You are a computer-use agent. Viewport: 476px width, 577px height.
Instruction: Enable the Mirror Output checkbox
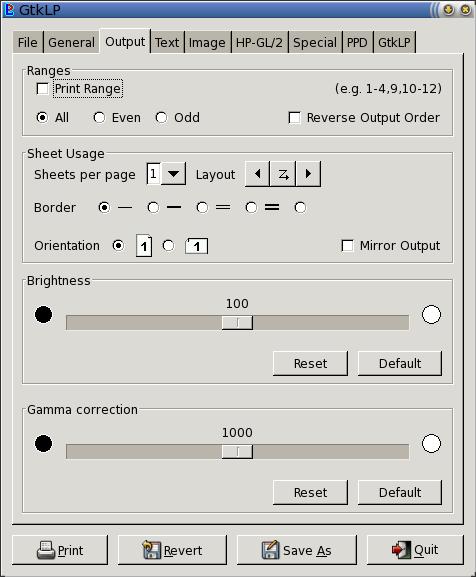coord(347,245)
